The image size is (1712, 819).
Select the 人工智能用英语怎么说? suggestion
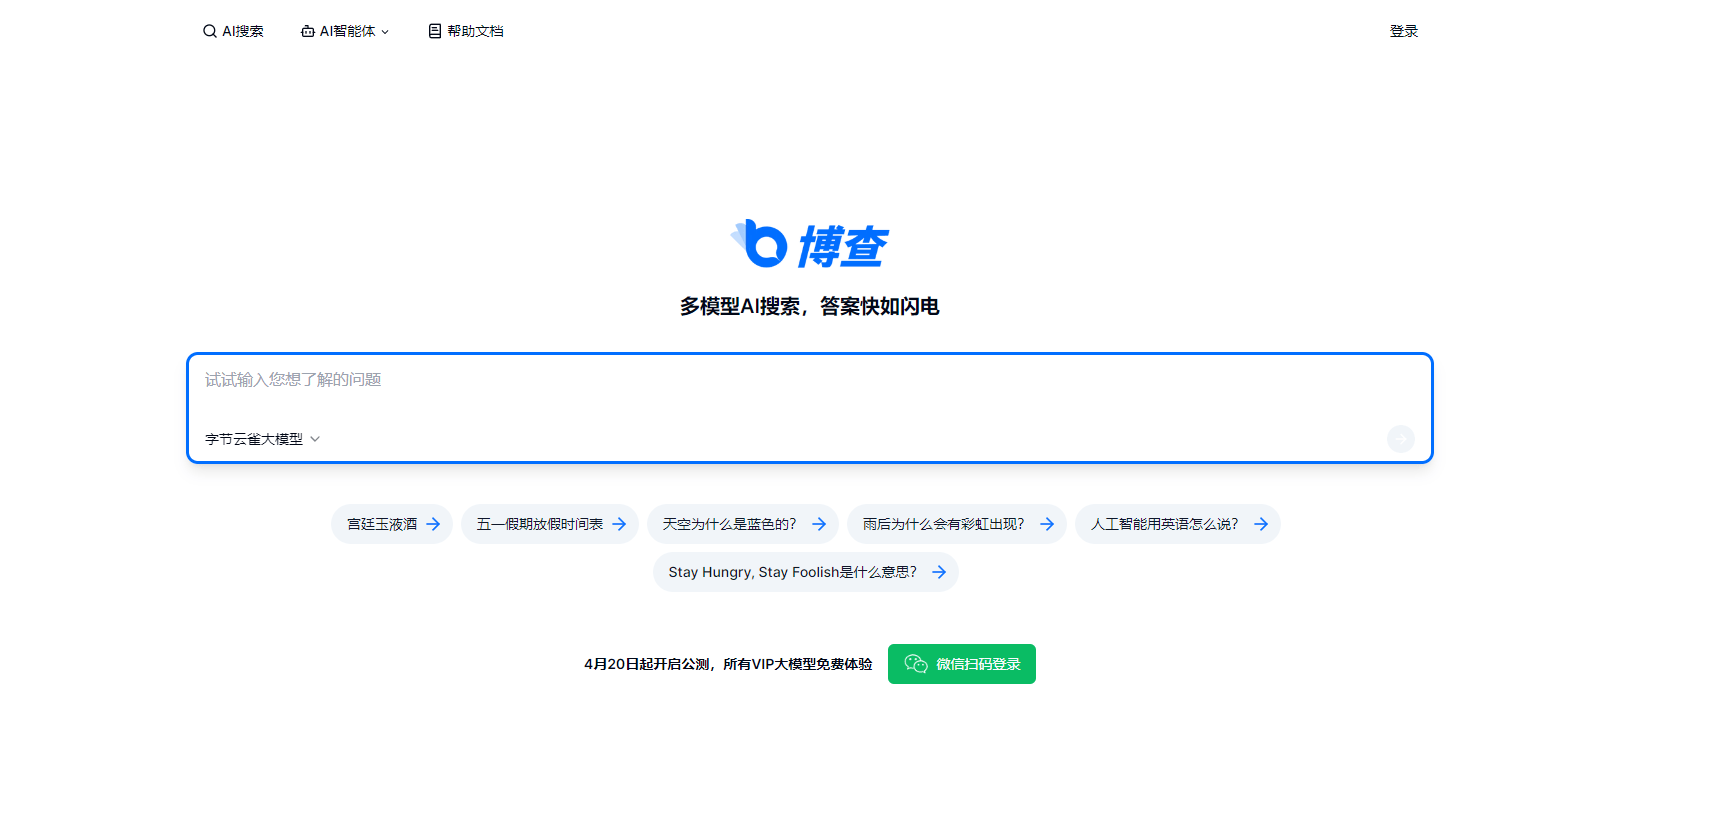point(1164,524)
